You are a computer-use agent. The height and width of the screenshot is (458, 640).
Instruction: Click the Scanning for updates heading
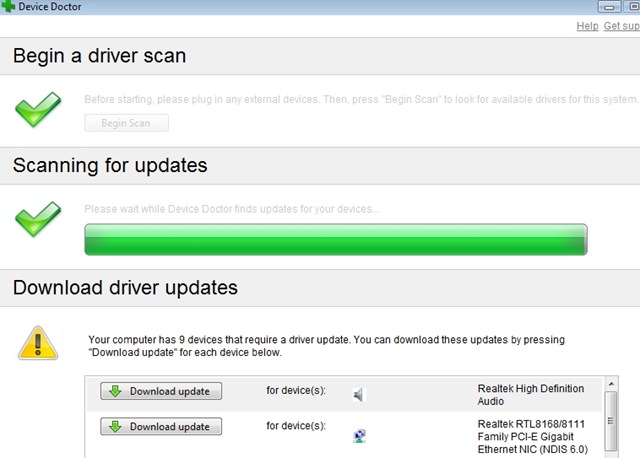click(x=110, y=166)
